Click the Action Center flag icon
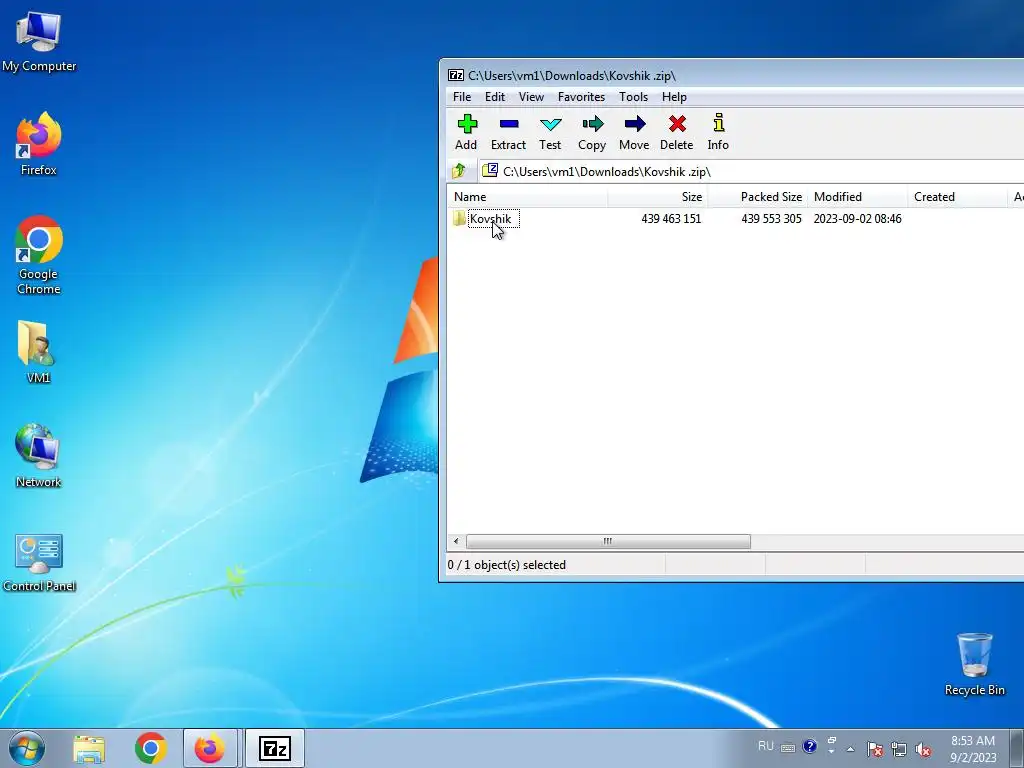Viewport: 1024px width, 768px height. [875, 749]
